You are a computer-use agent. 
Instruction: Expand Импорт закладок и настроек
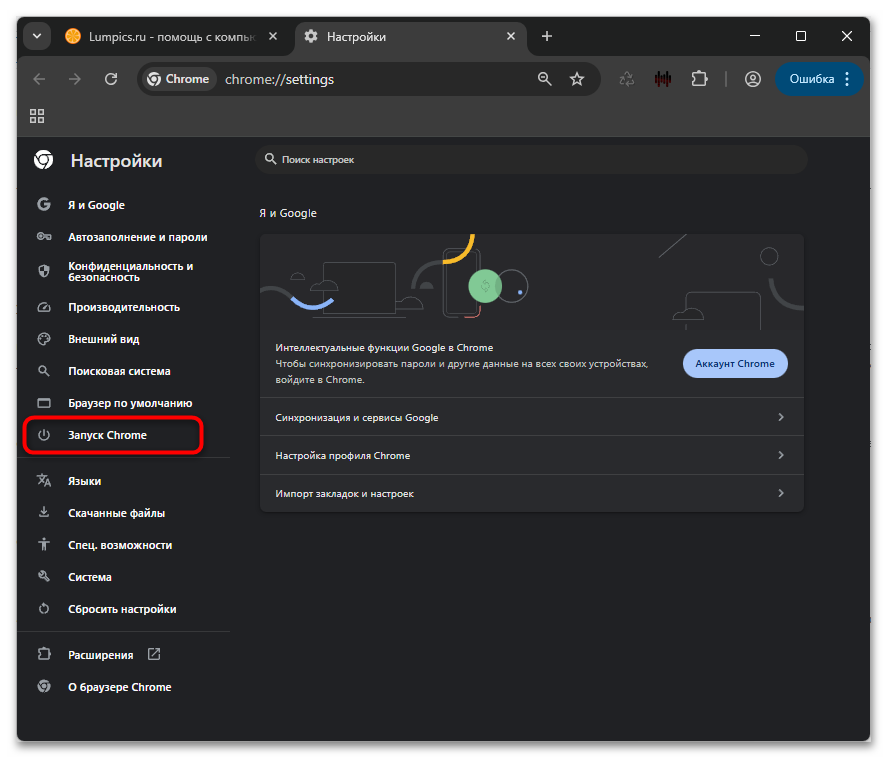(x=532, y=493)
